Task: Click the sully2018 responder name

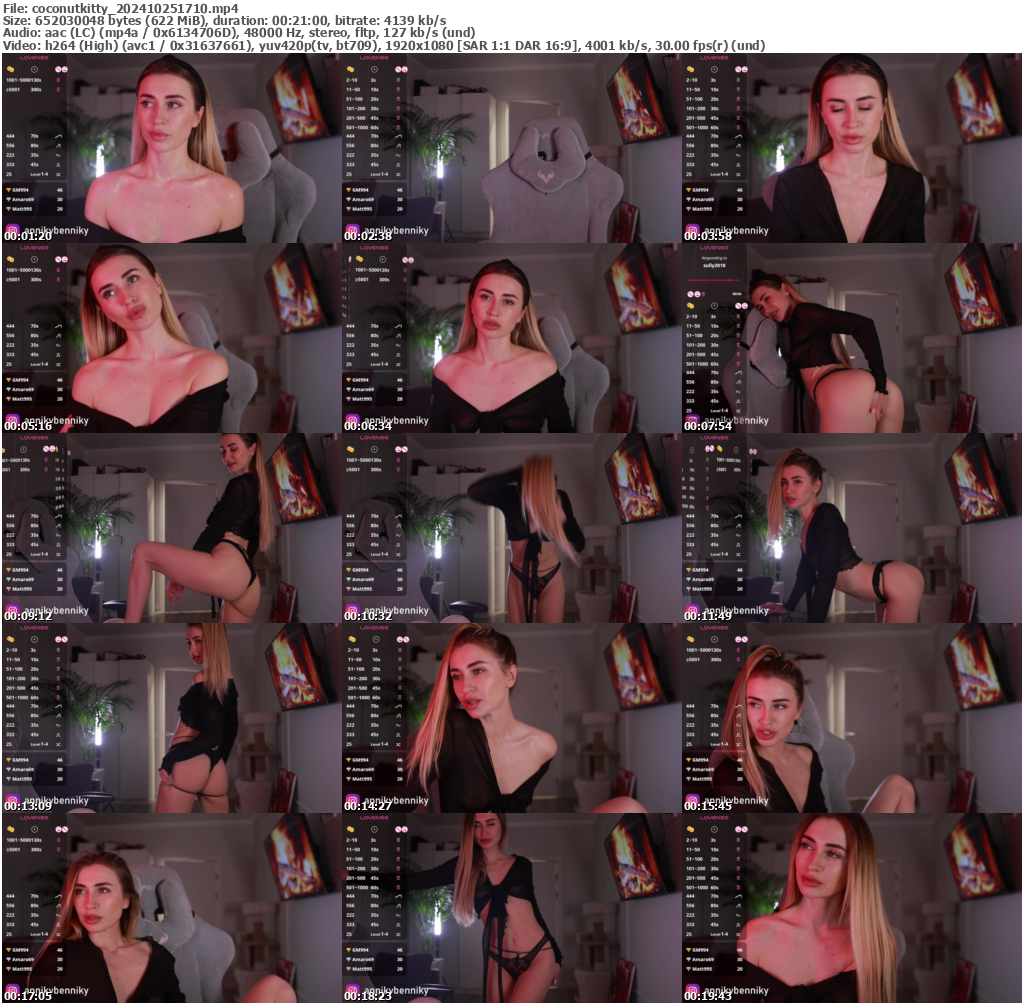Action: (714, 266)
